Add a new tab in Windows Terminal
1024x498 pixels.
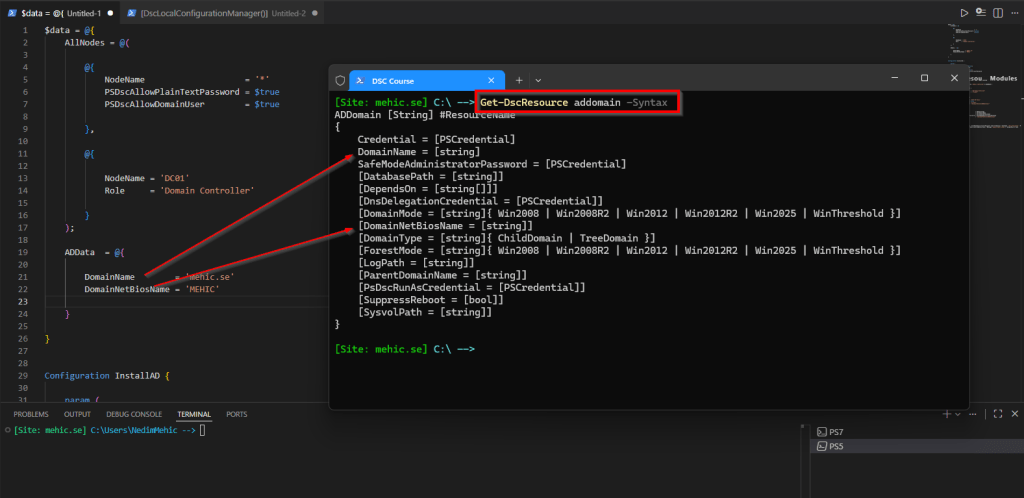pos(519,80)
